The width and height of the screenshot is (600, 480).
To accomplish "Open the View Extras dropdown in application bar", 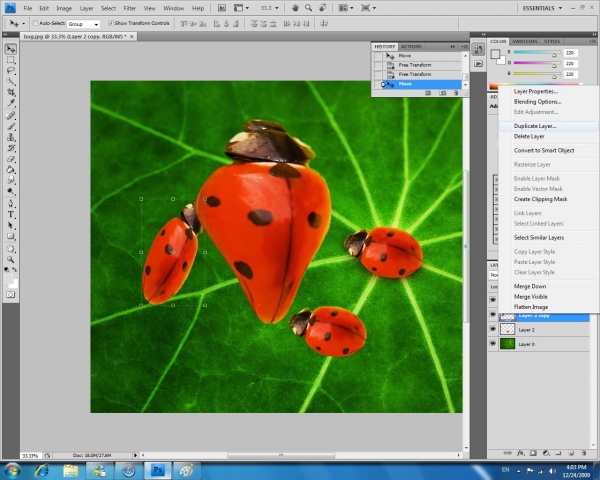I will pos(242,8).
